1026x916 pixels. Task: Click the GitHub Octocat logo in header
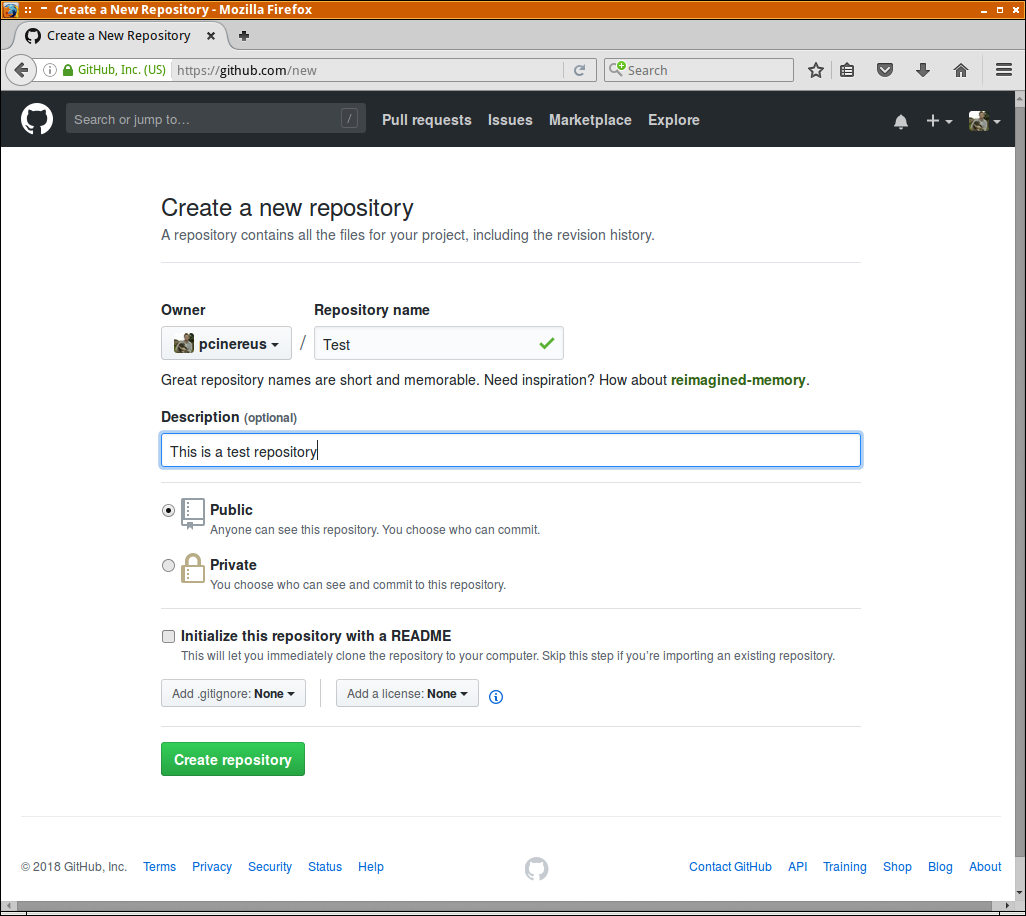pyautogui.click(x=37, y=119)
